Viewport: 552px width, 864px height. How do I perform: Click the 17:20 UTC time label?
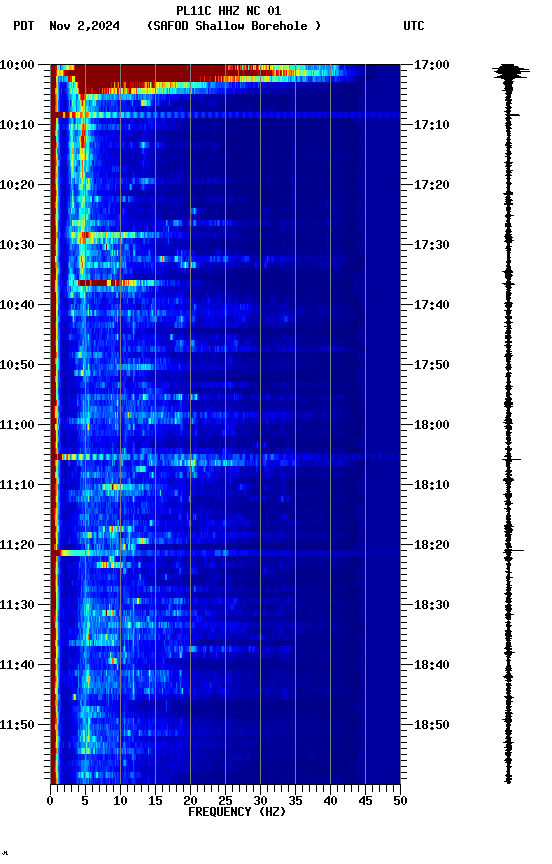pyautogui.click(x=432, y=185)
